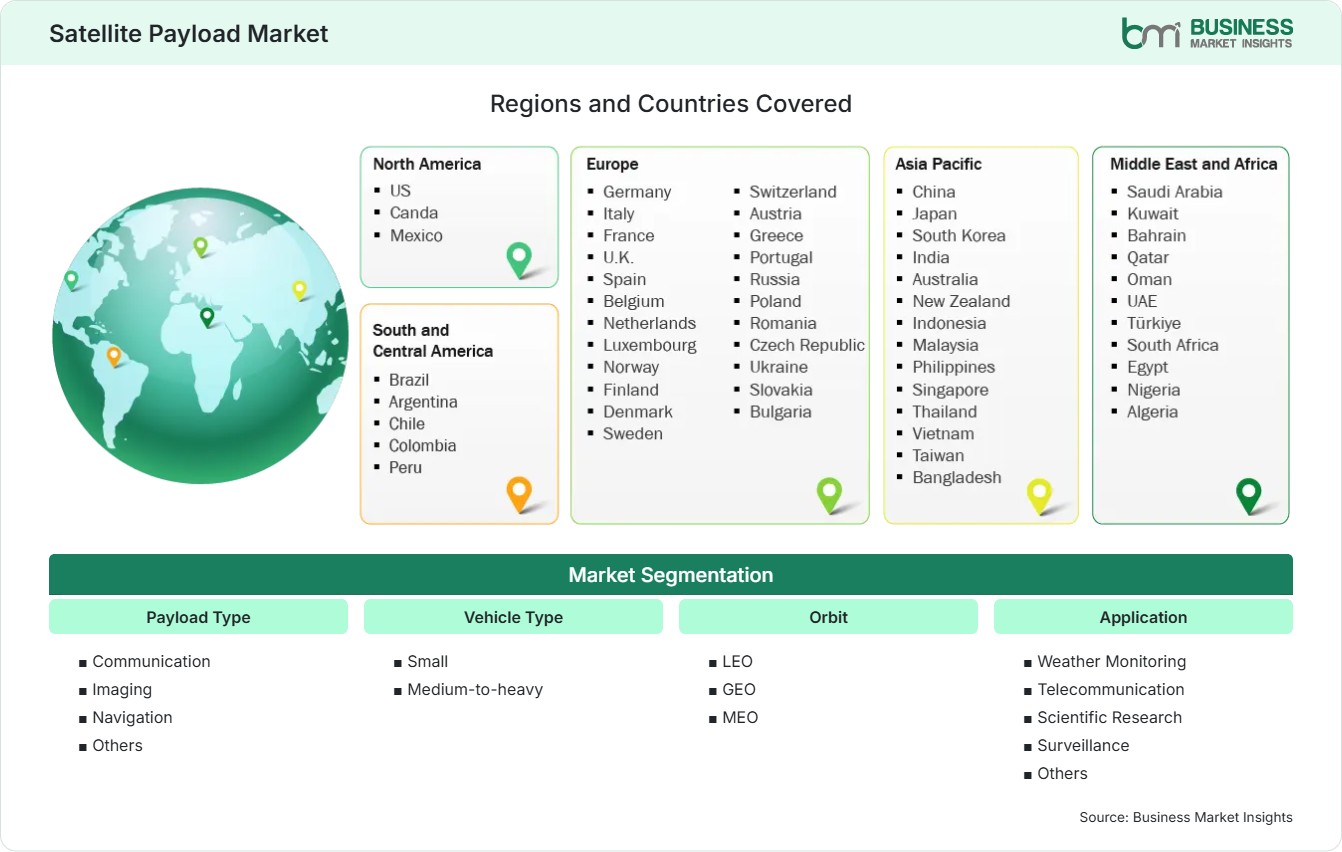
Task: Click New Zealand in Asia Pacific list
Action: pyautogui.click(x=961, y=301)
